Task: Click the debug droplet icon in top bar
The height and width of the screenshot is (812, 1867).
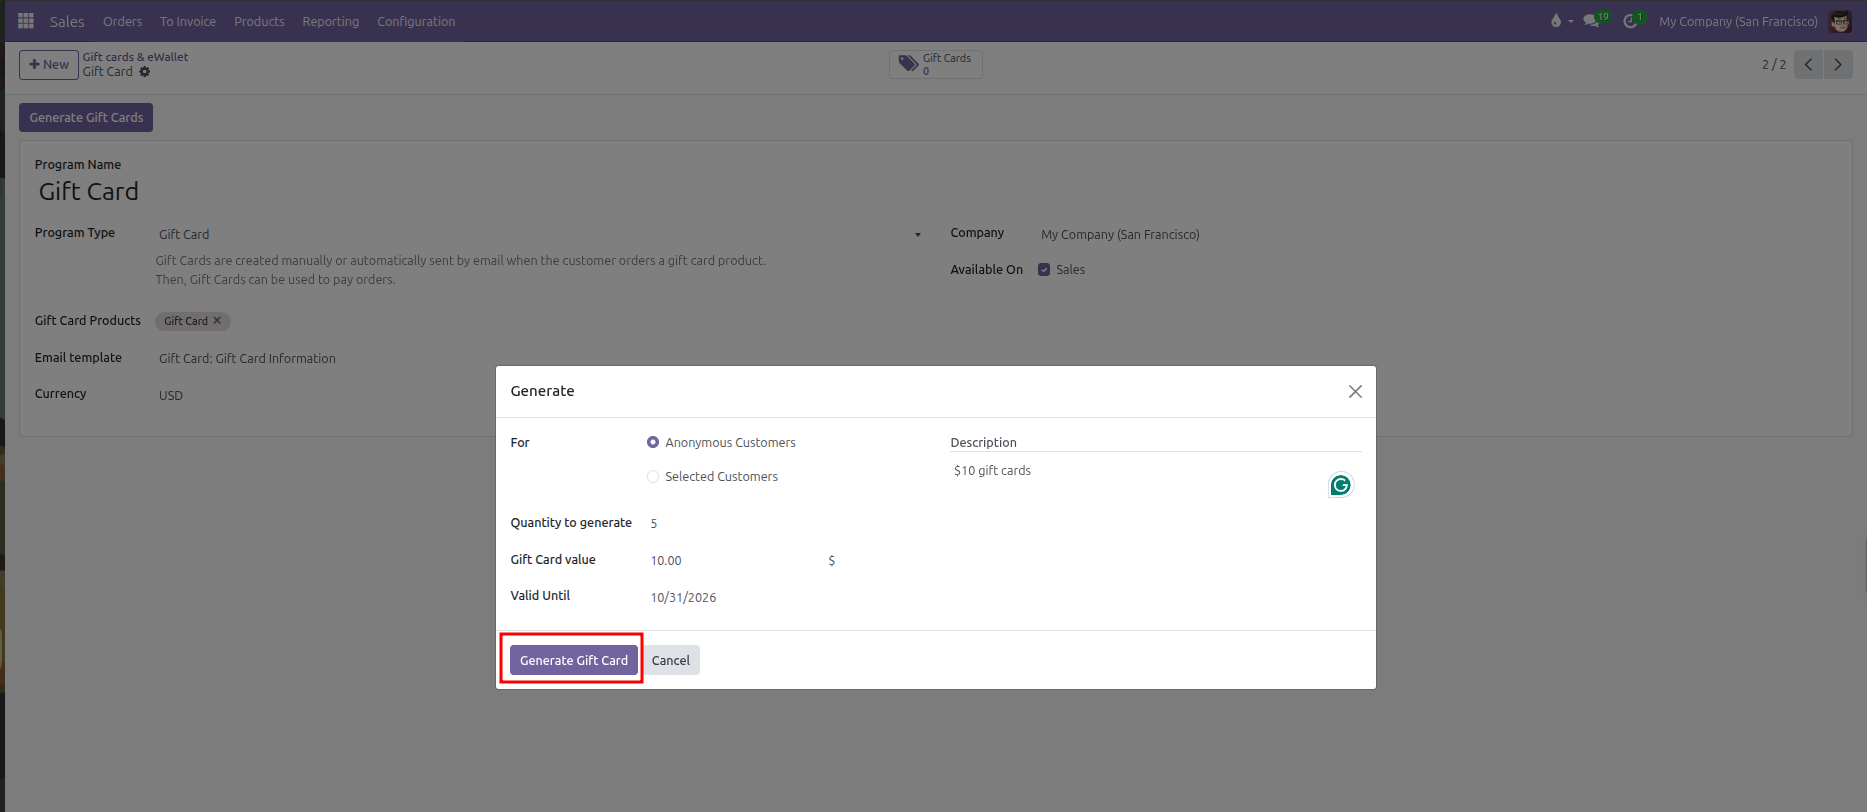Action: tap(1556, 21)
